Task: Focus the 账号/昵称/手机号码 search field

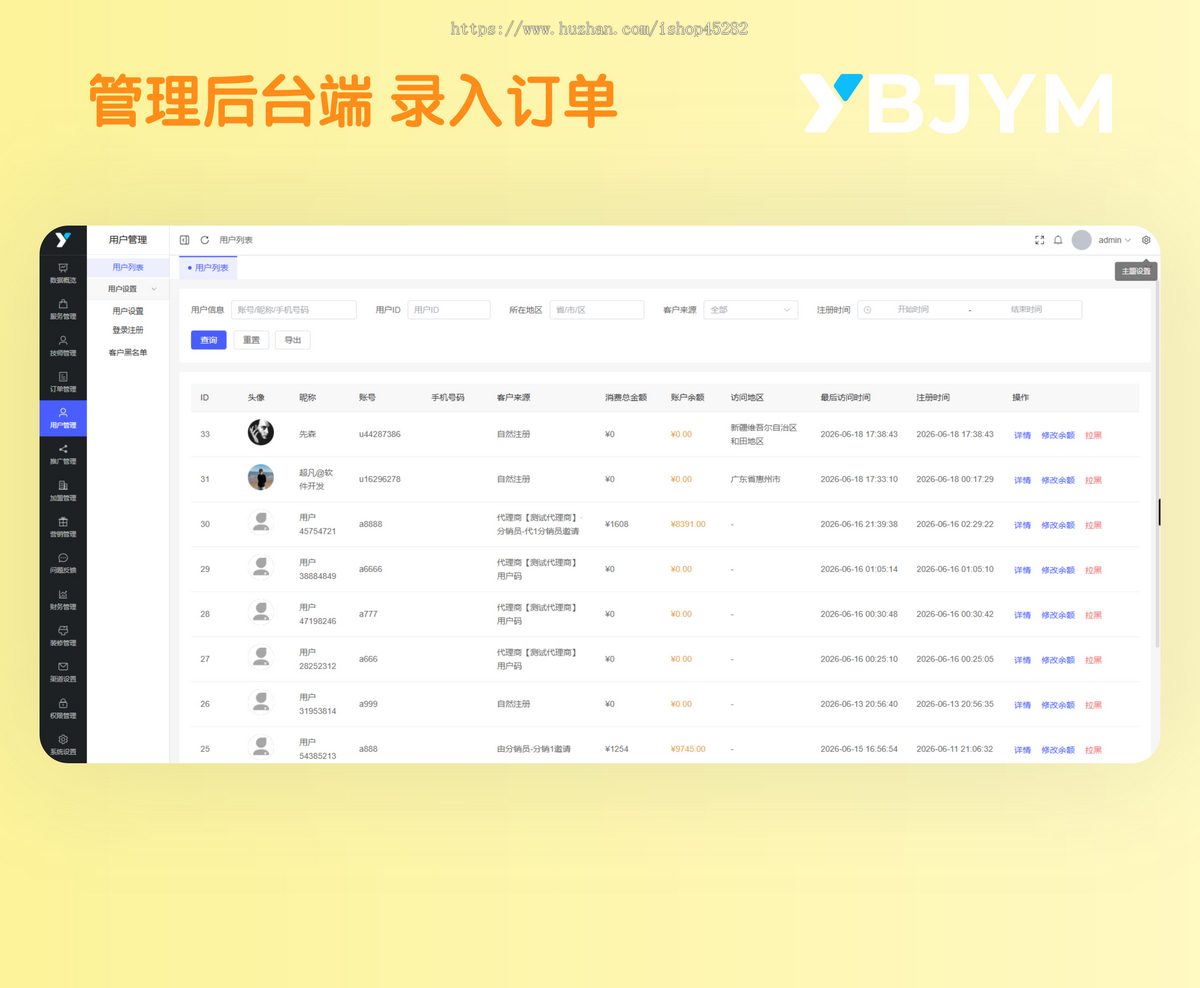Action: click(x=294, y=310)
